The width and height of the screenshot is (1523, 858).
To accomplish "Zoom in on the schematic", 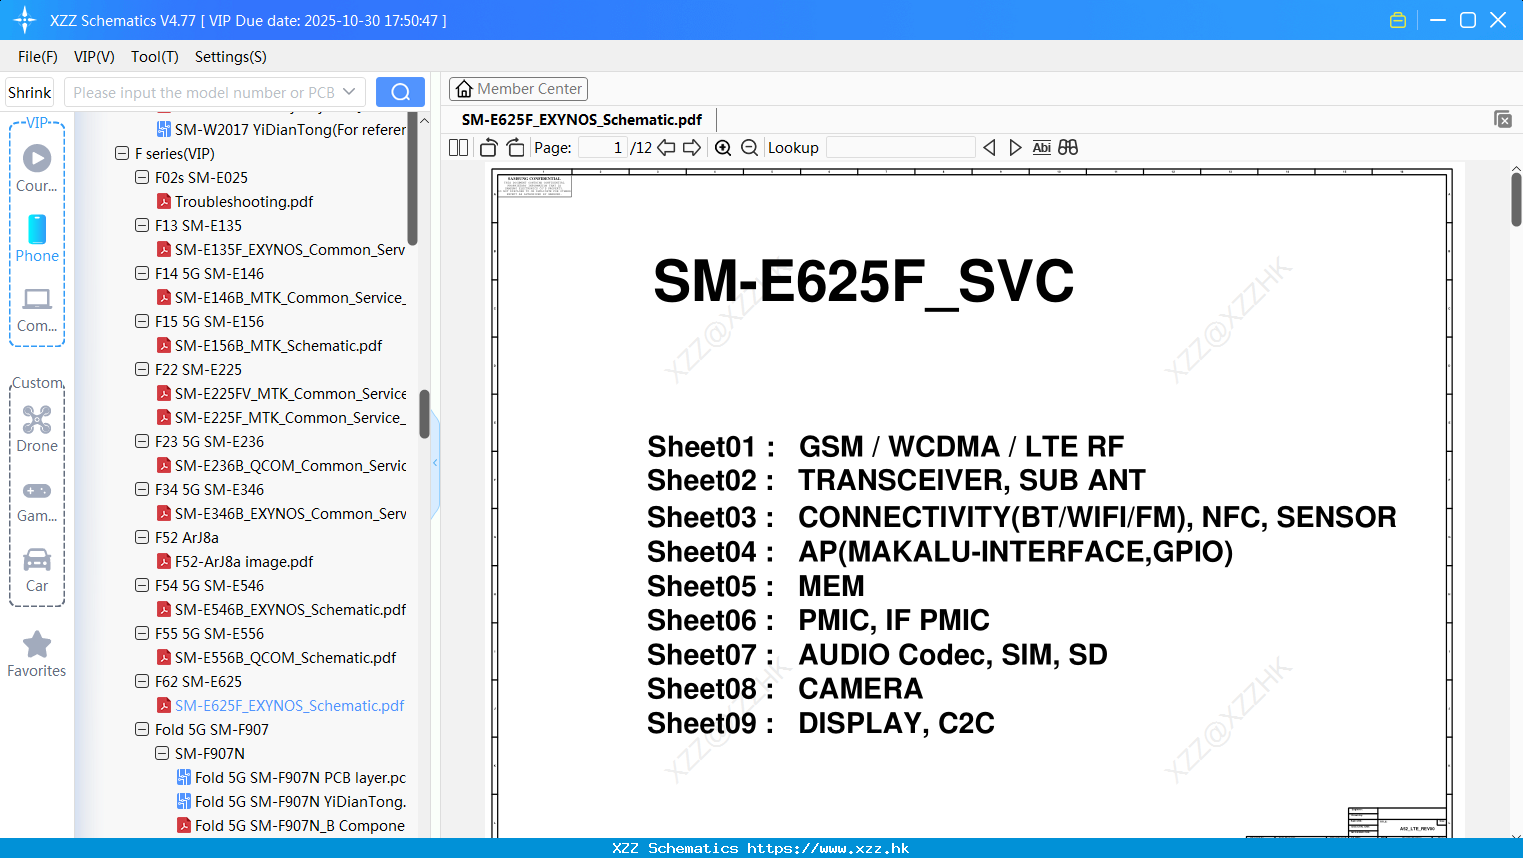I will pyautogui.click(x=723, y=148).
